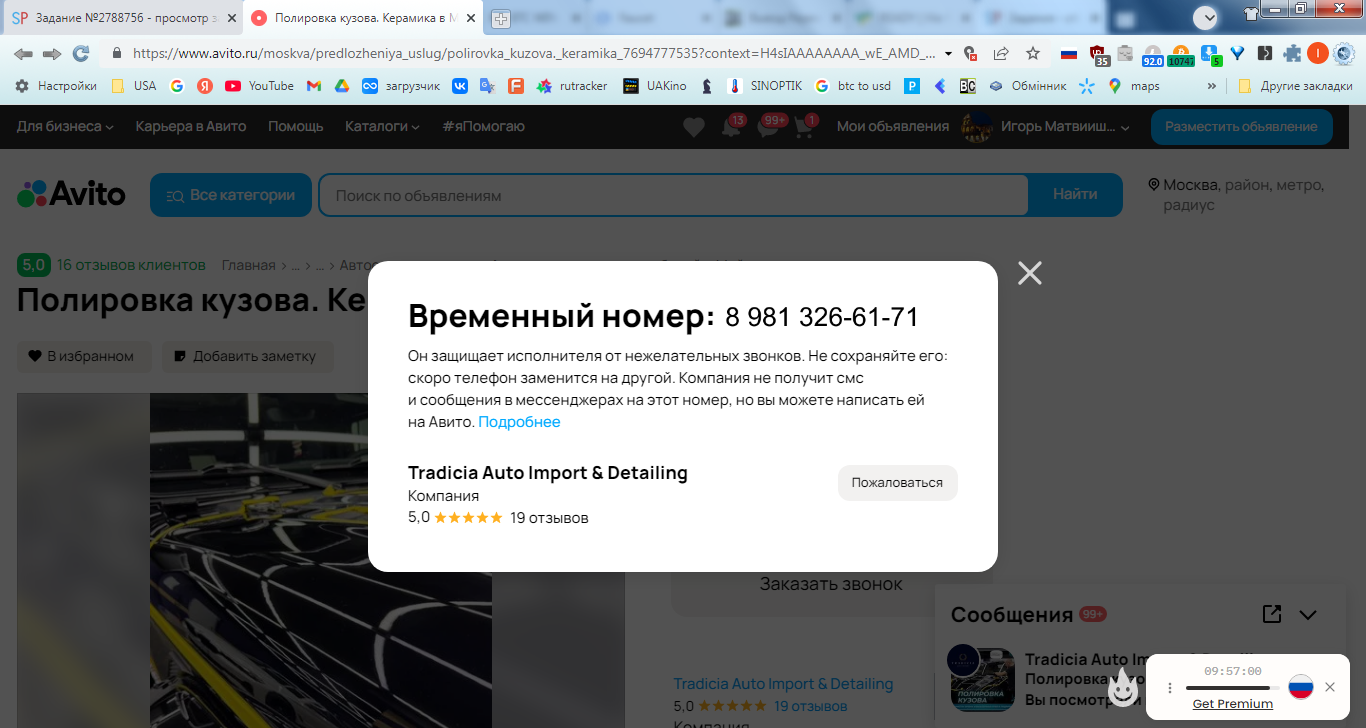
Task: Open the maps bookmark
Action: 1133,86
